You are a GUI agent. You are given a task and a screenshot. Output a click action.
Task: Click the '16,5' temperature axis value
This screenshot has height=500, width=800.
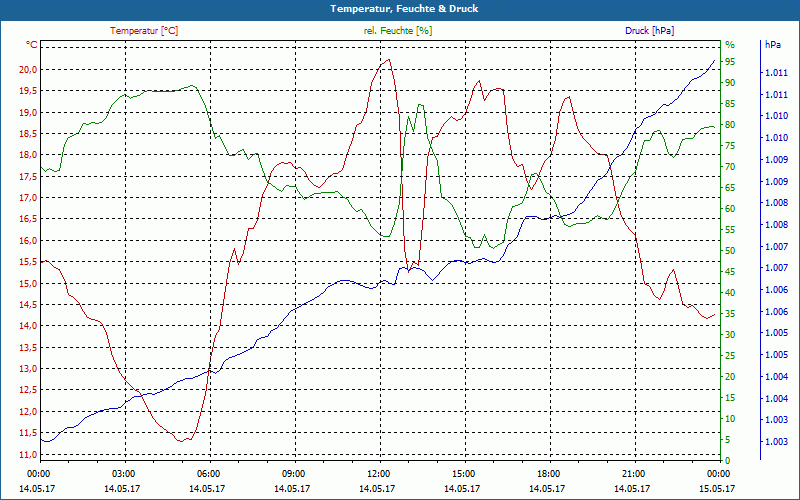click(29, 219)
